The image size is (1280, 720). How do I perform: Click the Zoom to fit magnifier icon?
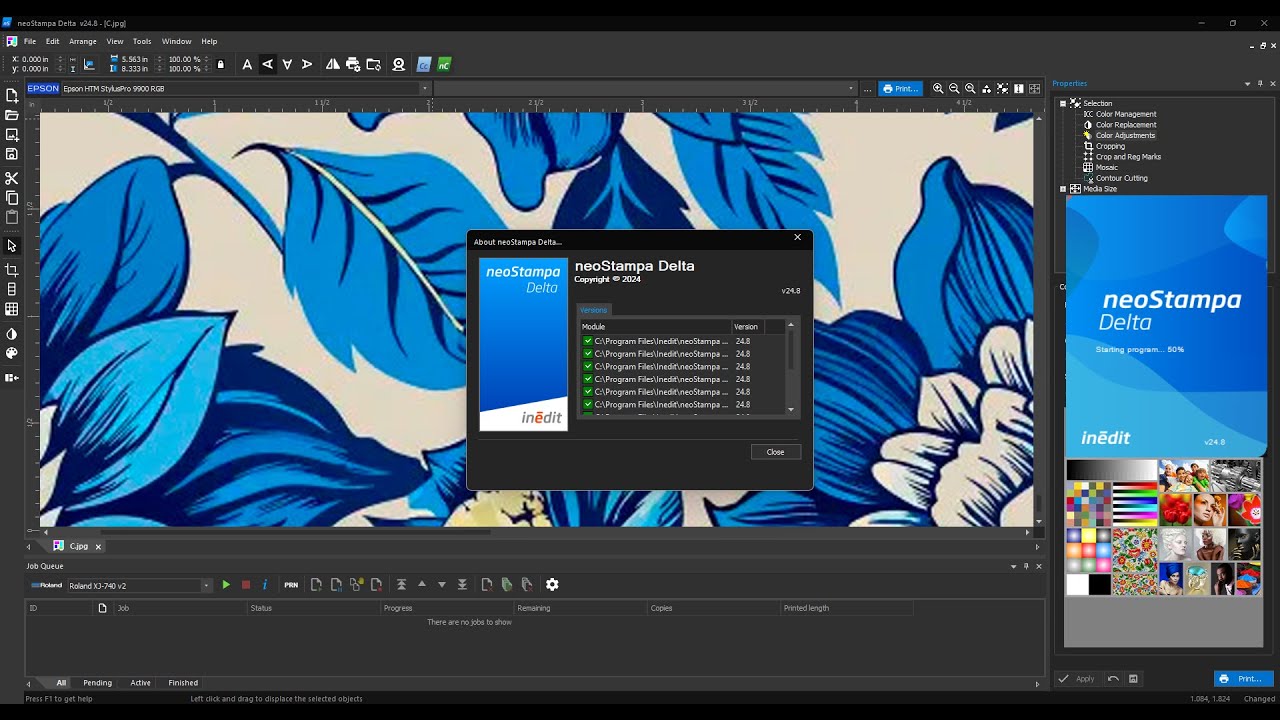pos(970,88)
